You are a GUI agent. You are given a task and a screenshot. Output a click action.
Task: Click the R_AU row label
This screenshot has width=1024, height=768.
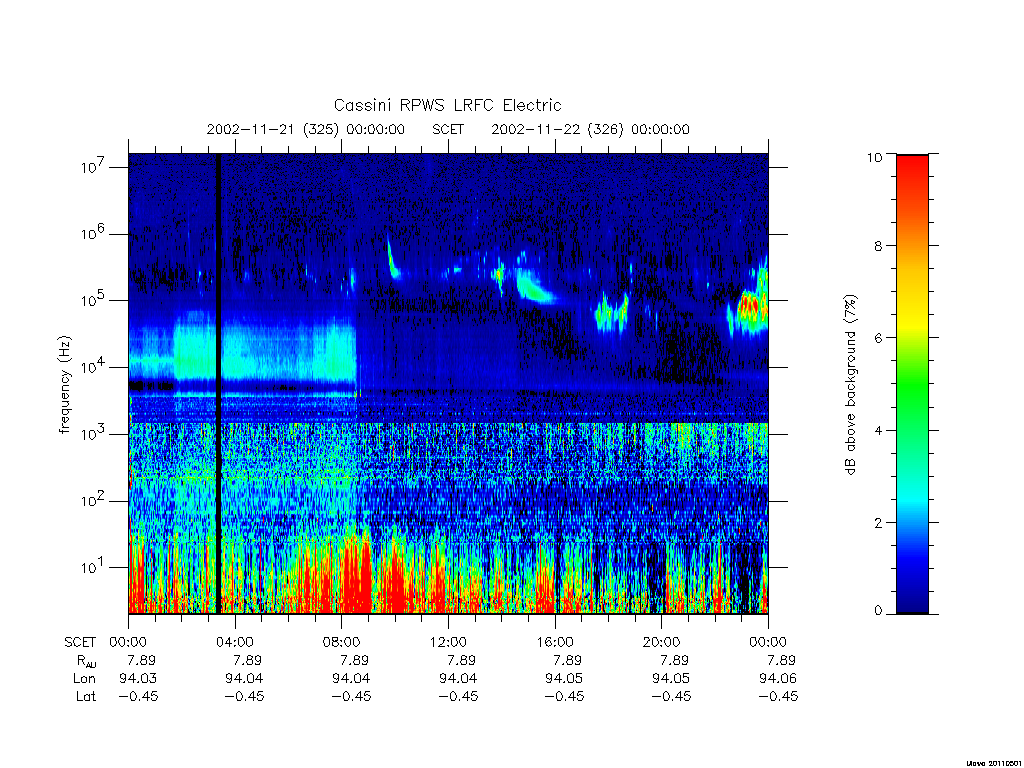(x=86, y=661)
